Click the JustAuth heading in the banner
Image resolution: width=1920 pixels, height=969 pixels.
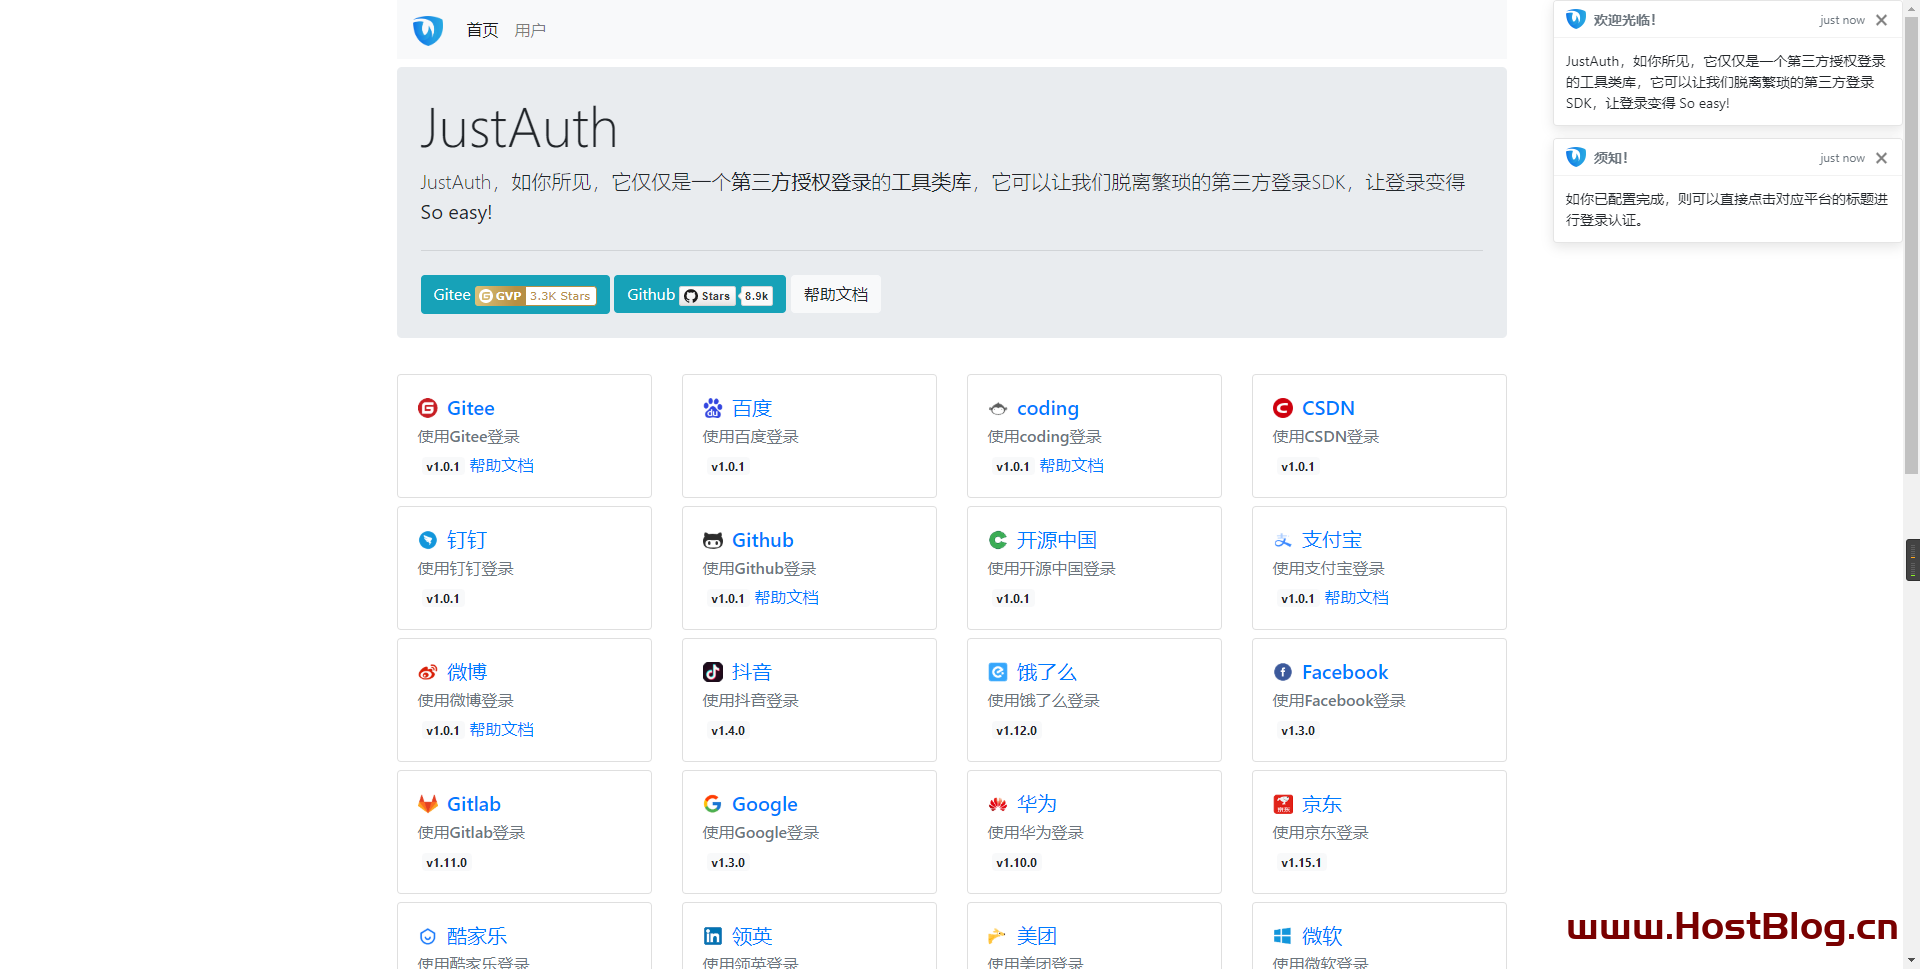pyautogui.click(x=519, y=129)
